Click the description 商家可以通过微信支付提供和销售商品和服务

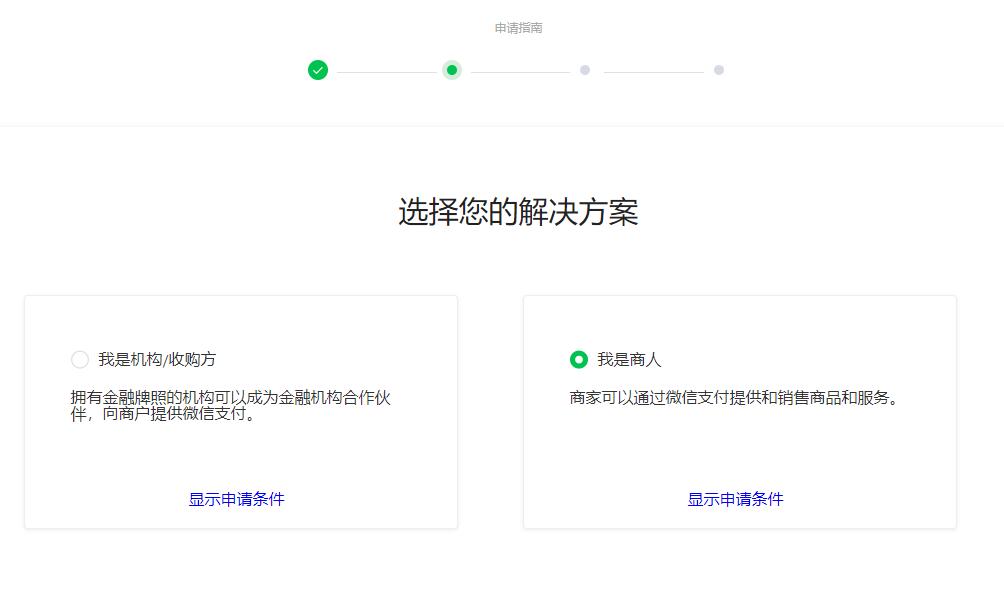(x=734, y=398)
